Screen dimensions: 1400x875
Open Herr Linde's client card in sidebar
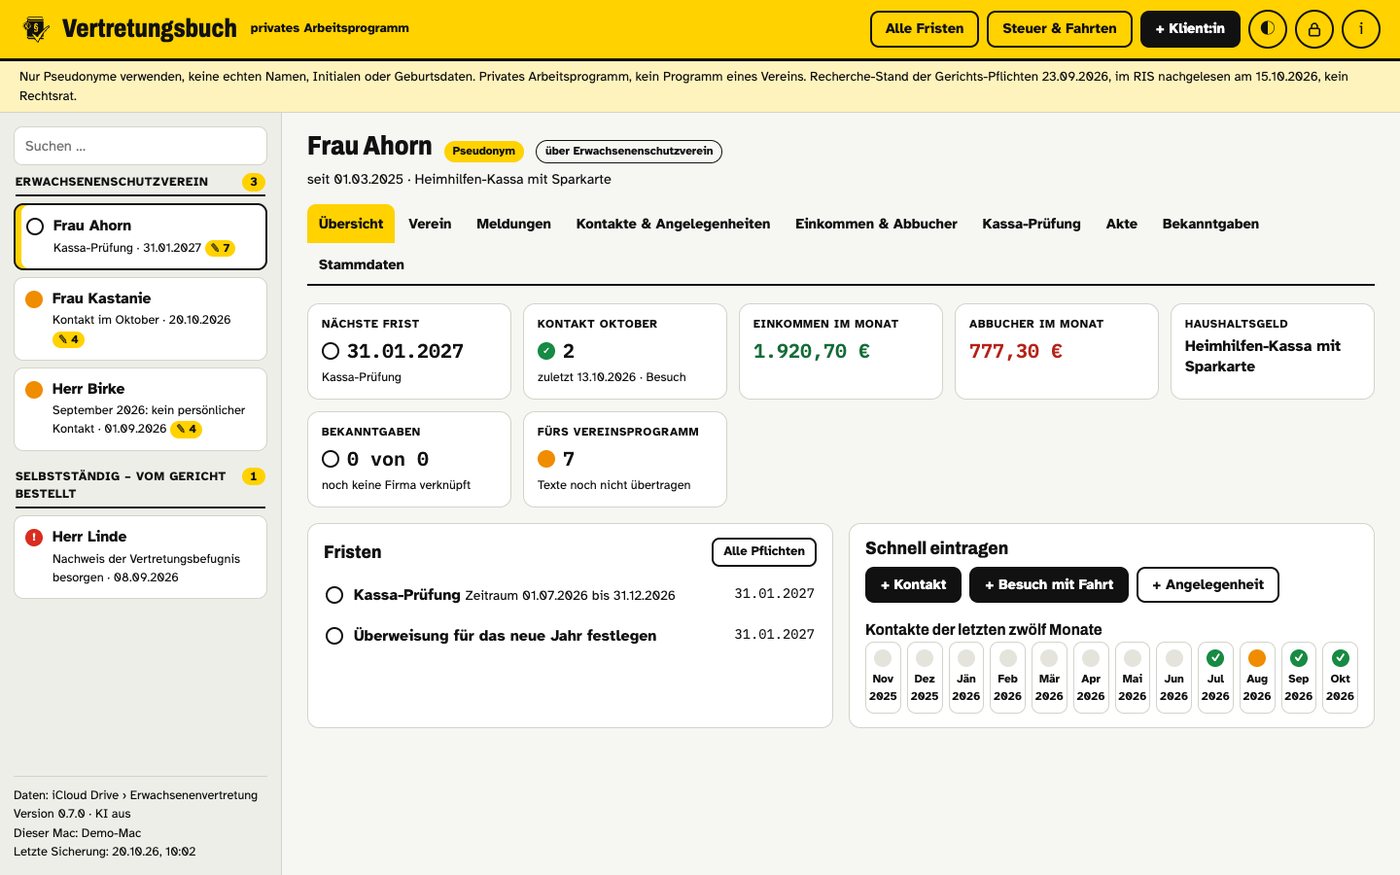click(140, 557)
